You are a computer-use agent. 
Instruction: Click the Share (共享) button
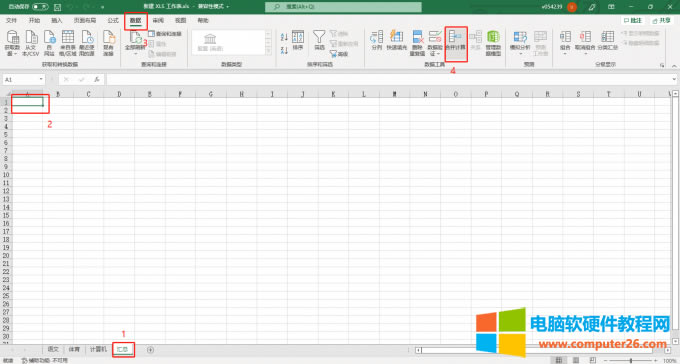coord(661,20)
